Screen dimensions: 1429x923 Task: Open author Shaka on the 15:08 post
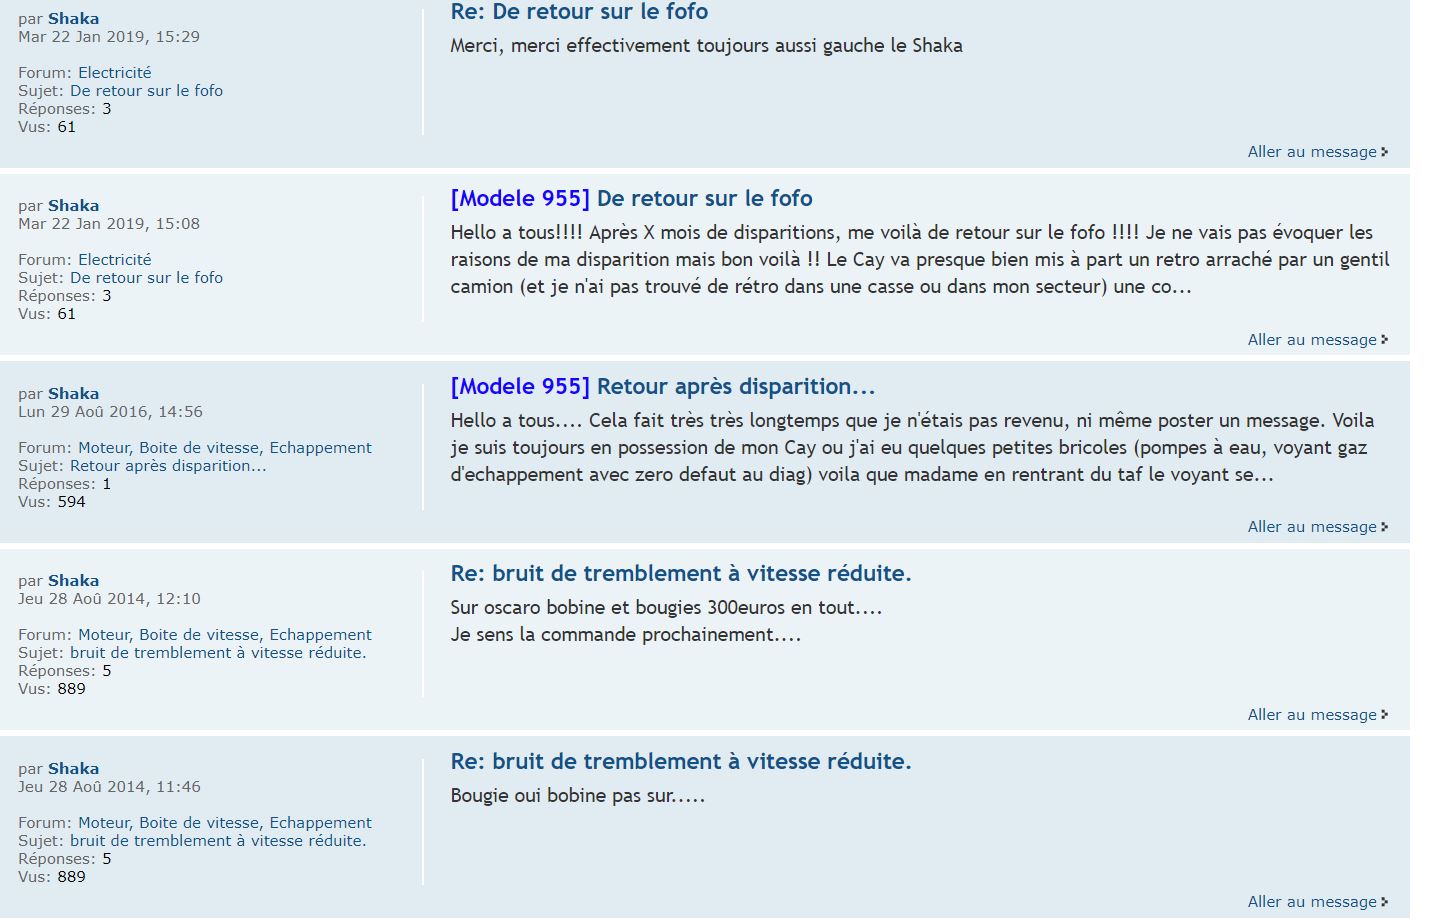[x=73, y=206]
